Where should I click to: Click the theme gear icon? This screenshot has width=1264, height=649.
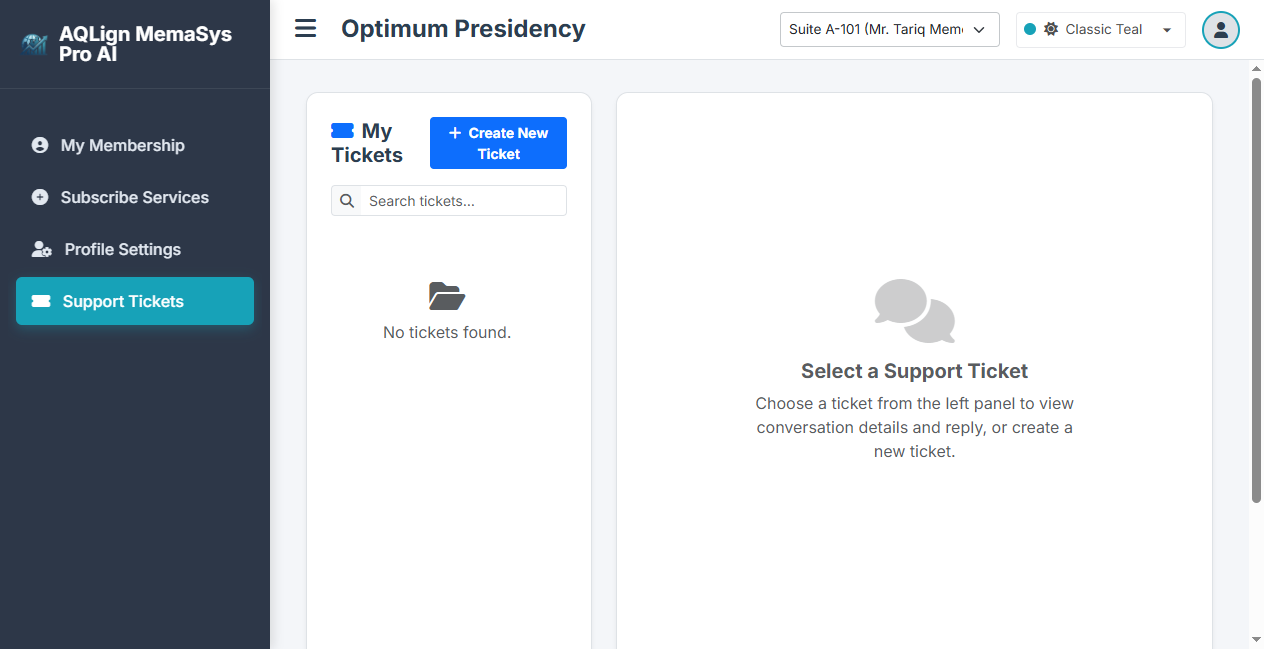(x=1051, y=29)
